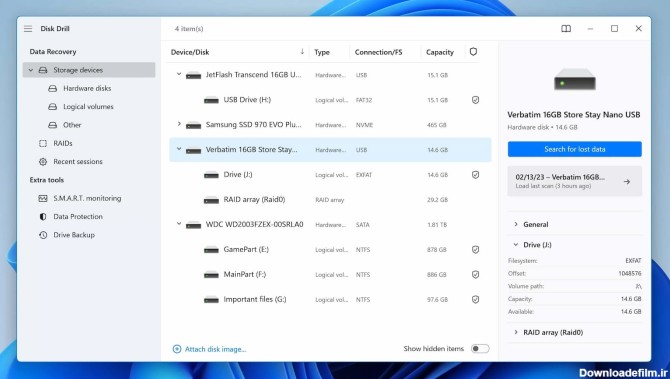Click the RAIDs icon in sidebar
Viewport: 670px width, 379px height.
tap(43, 143)
